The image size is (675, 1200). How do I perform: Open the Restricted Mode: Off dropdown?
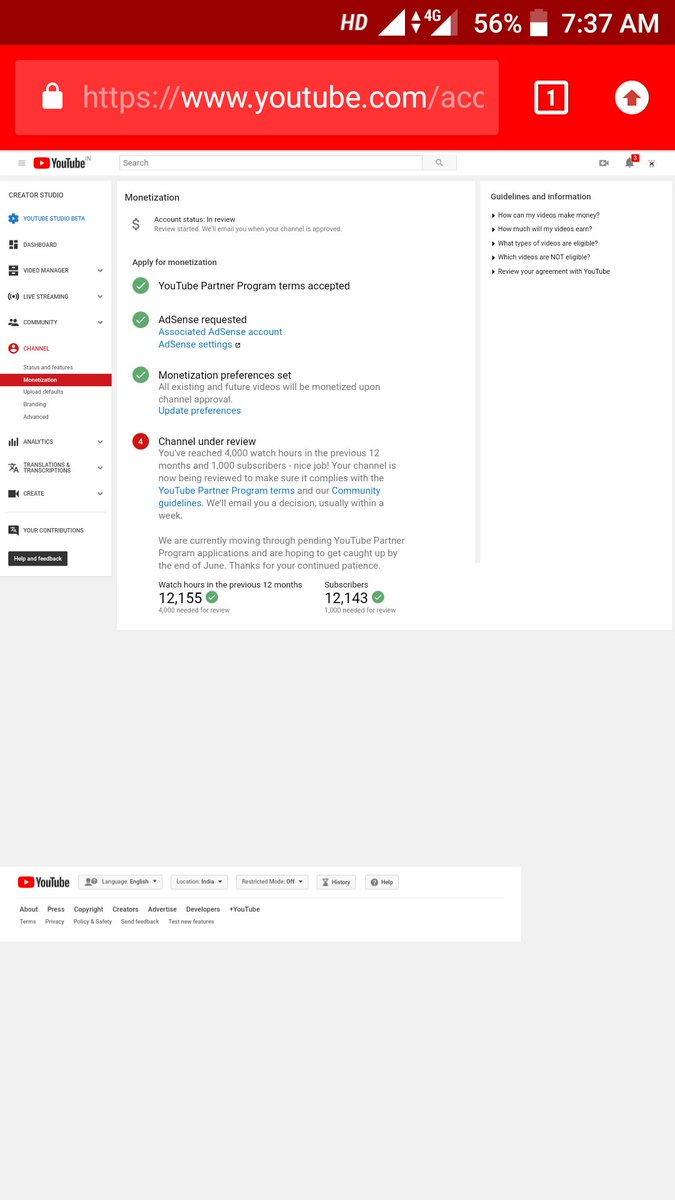click(x=272, y=882)
